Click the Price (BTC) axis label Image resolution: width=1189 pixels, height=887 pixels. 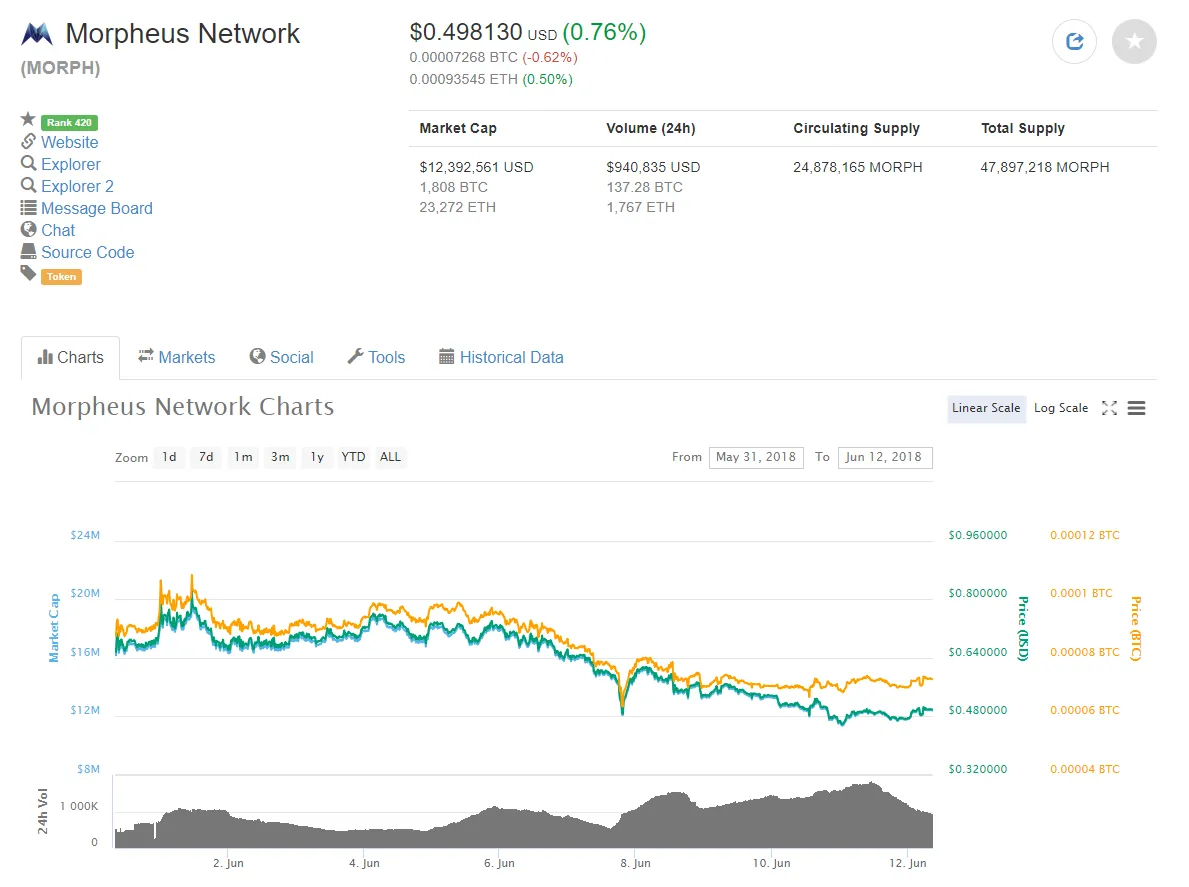1136,628
